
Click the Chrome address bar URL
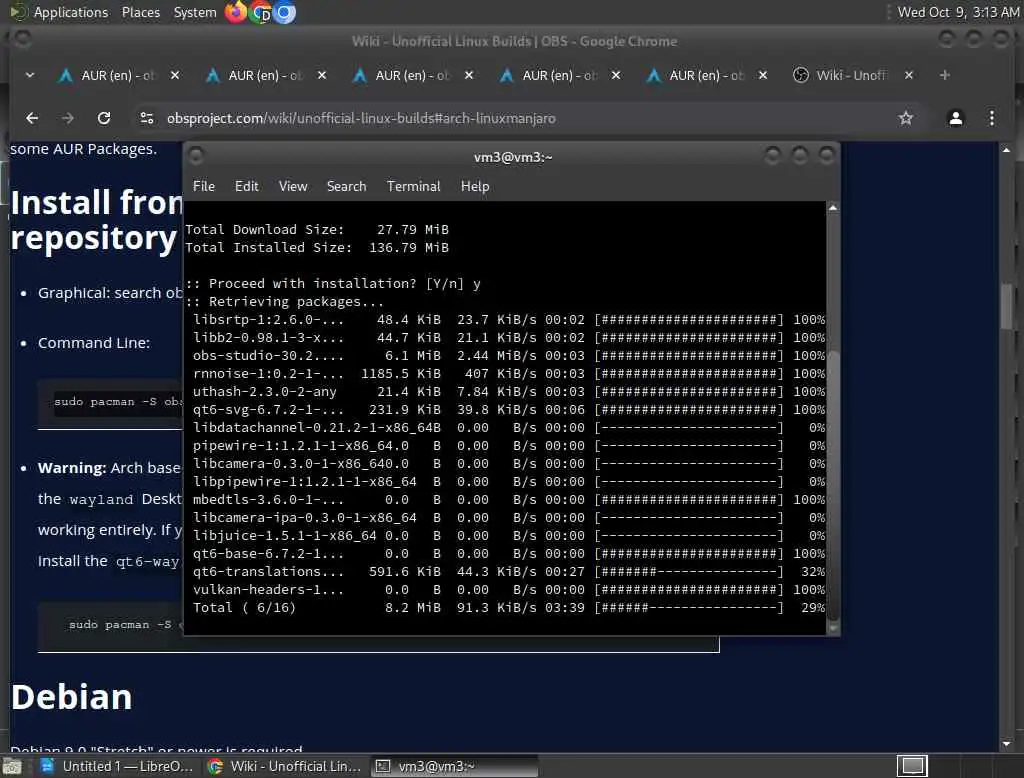[361, 118]
